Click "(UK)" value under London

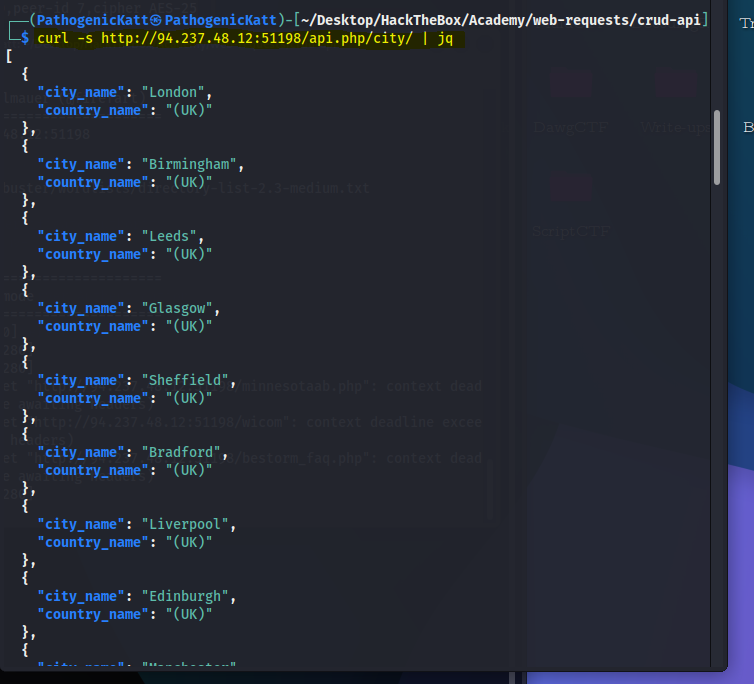189,111
